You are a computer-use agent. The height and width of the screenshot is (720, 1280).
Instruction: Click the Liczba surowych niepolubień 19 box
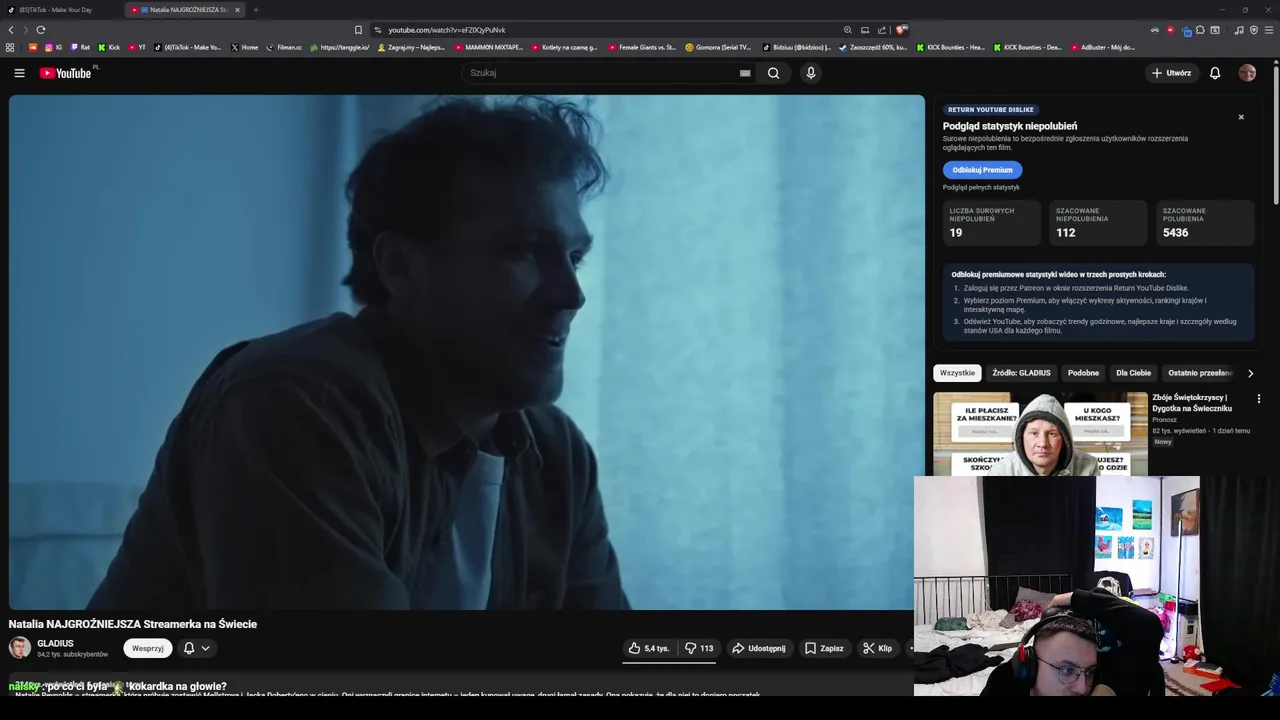click(x=992, y=223)
